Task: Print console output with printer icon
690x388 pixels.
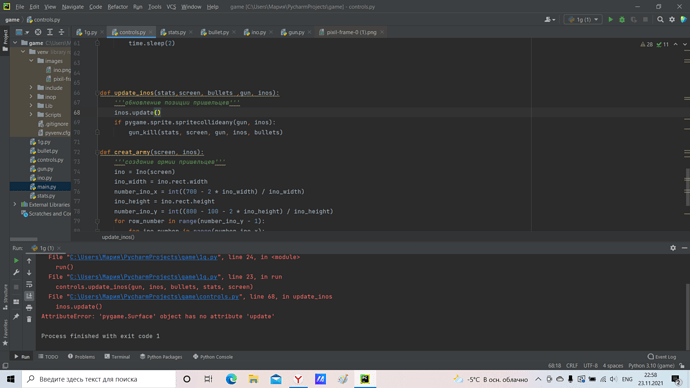Action: pyautogui.click(x=29, y=307)
